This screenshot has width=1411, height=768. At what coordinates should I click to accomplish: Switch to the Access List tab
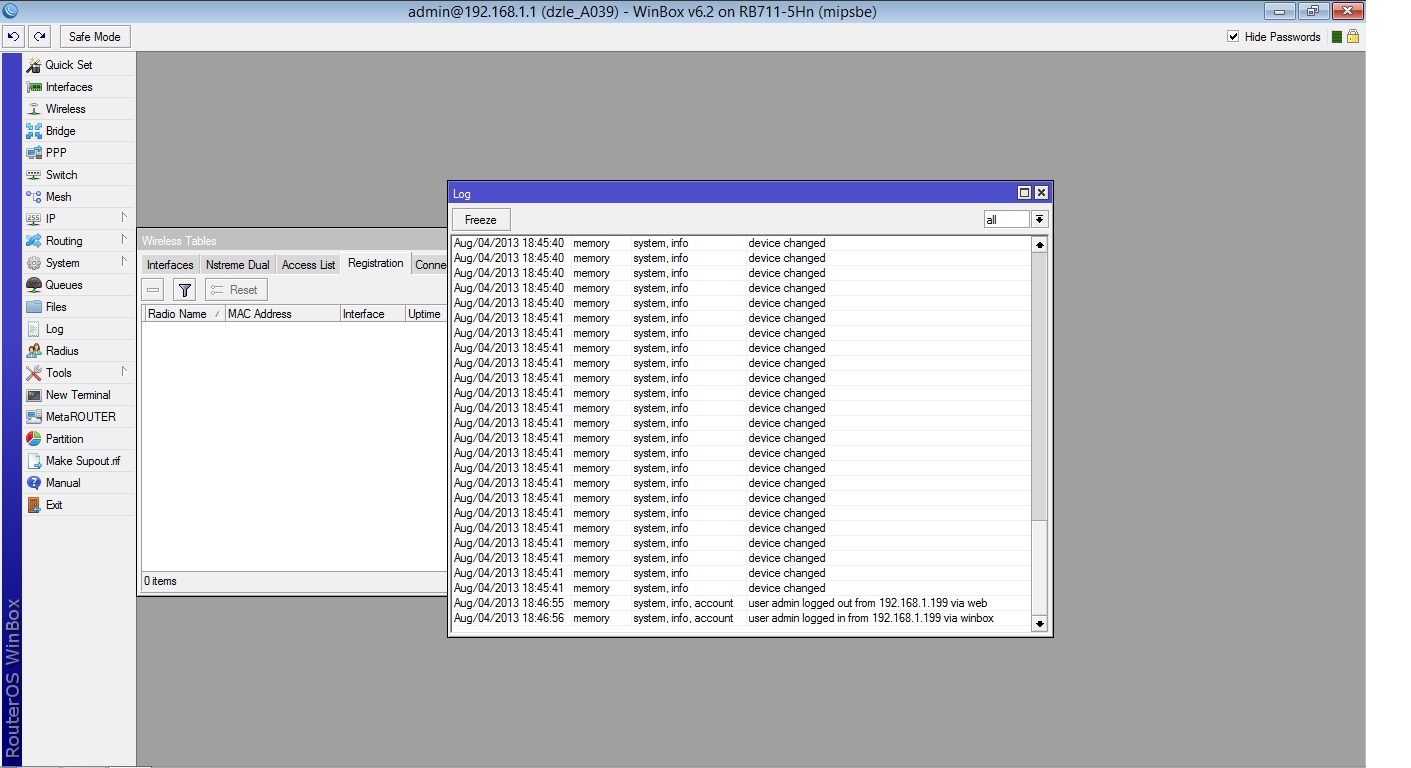[x=307, y=264]
